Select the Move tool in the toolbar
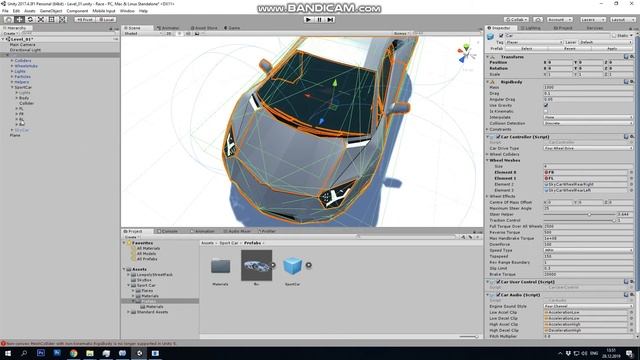 [x=19, y=19]
